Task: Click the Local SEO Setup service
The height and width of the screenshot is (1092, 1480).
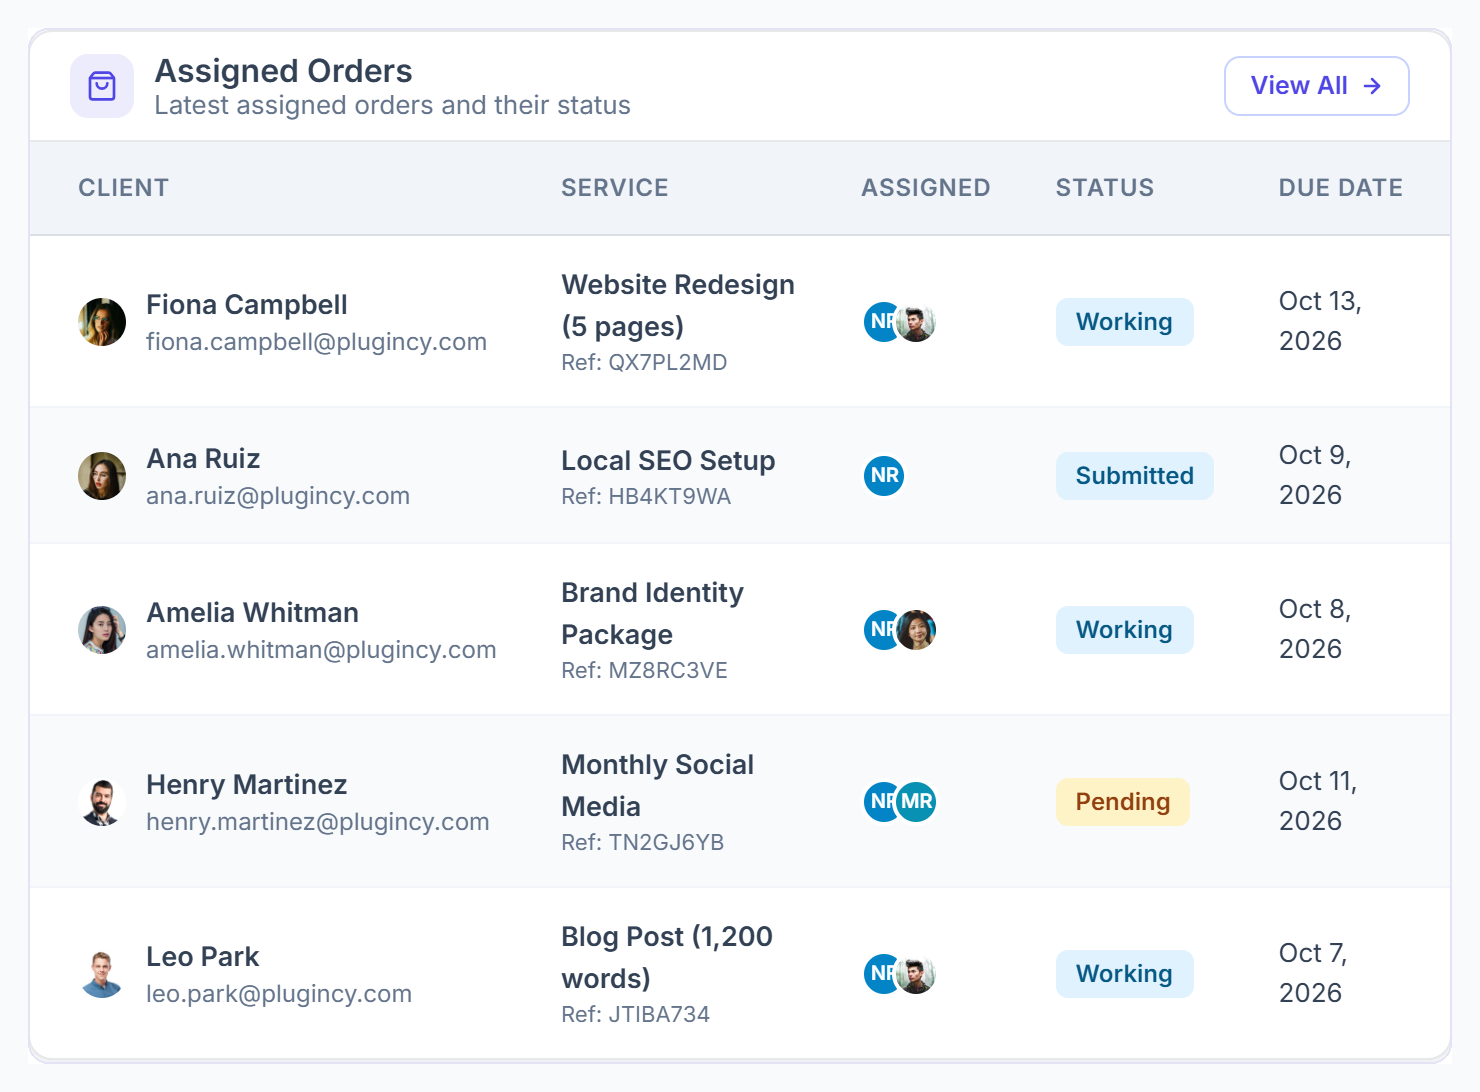Action: pos(668,461)
